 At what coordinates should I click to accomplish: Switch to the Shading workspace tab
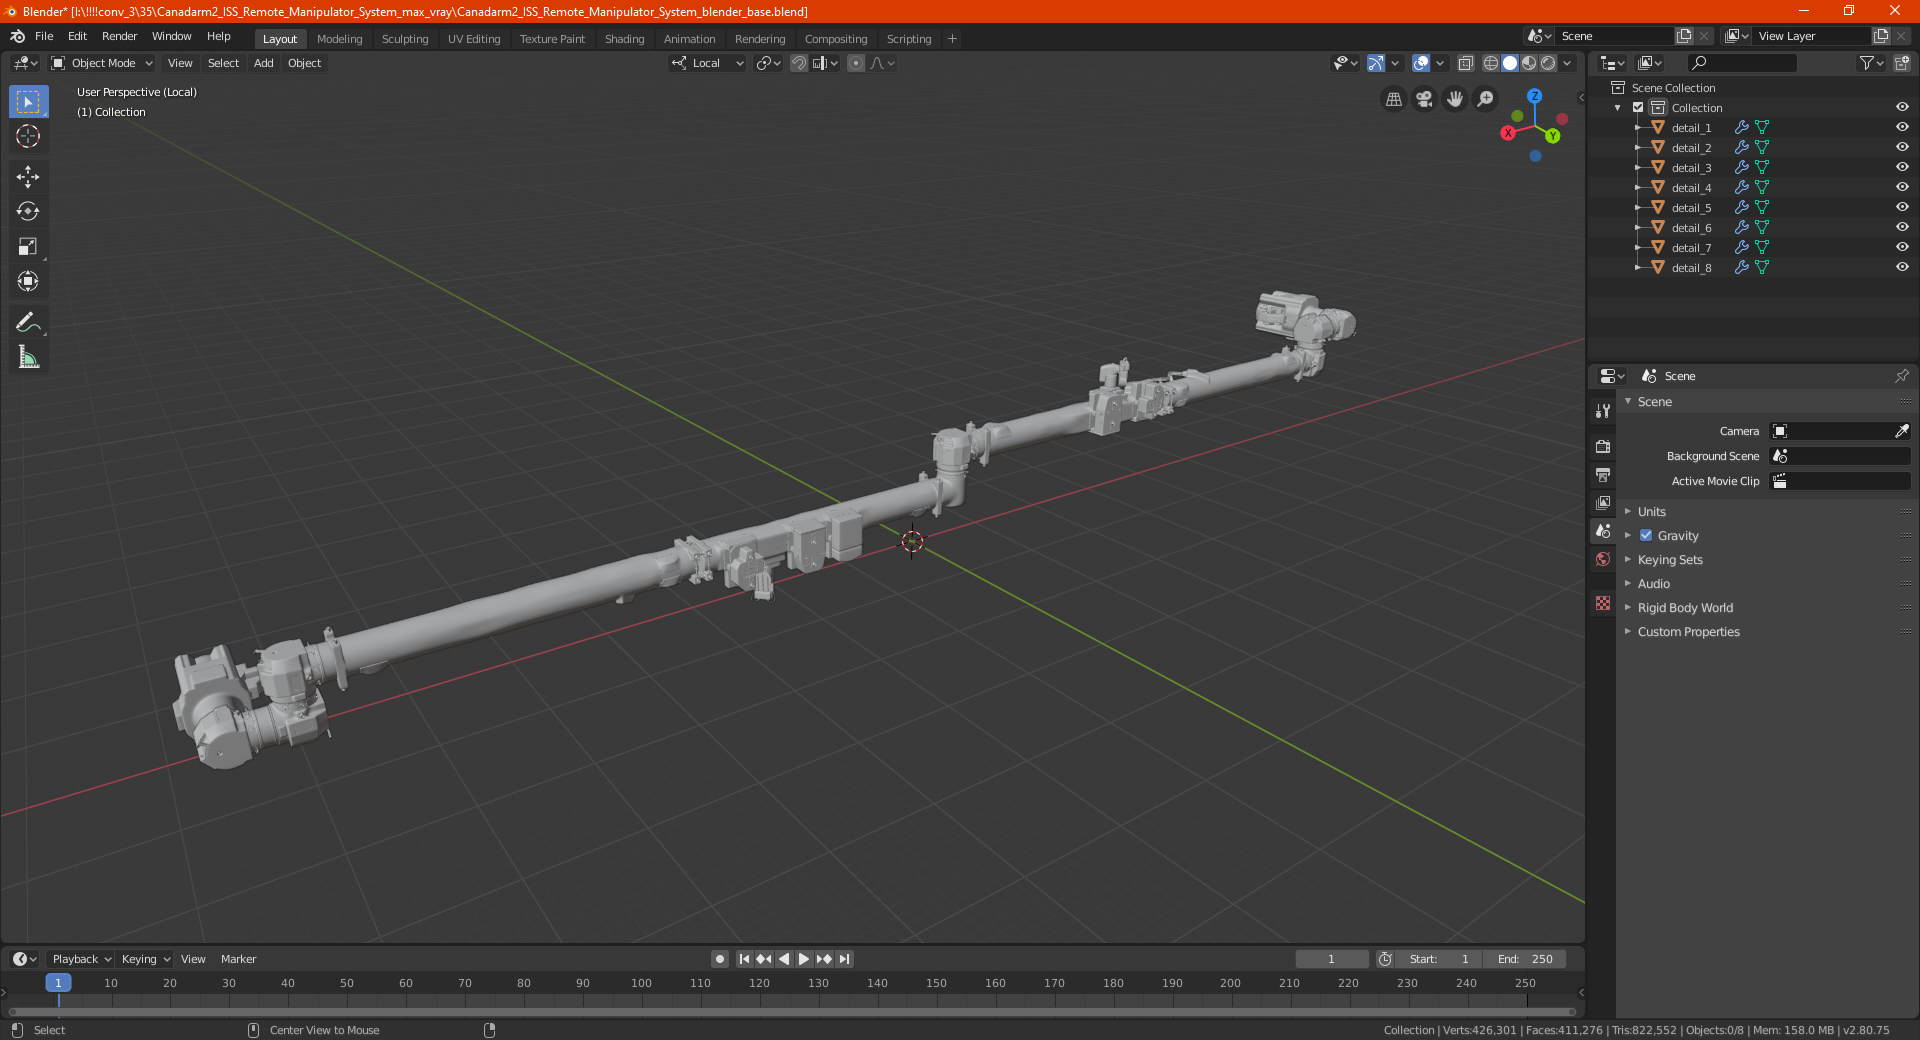click(624, 39)
